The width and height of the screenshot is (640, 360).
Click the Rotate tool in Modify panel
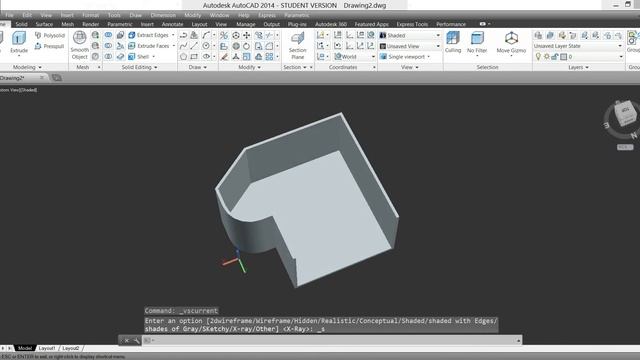[247, 46]
